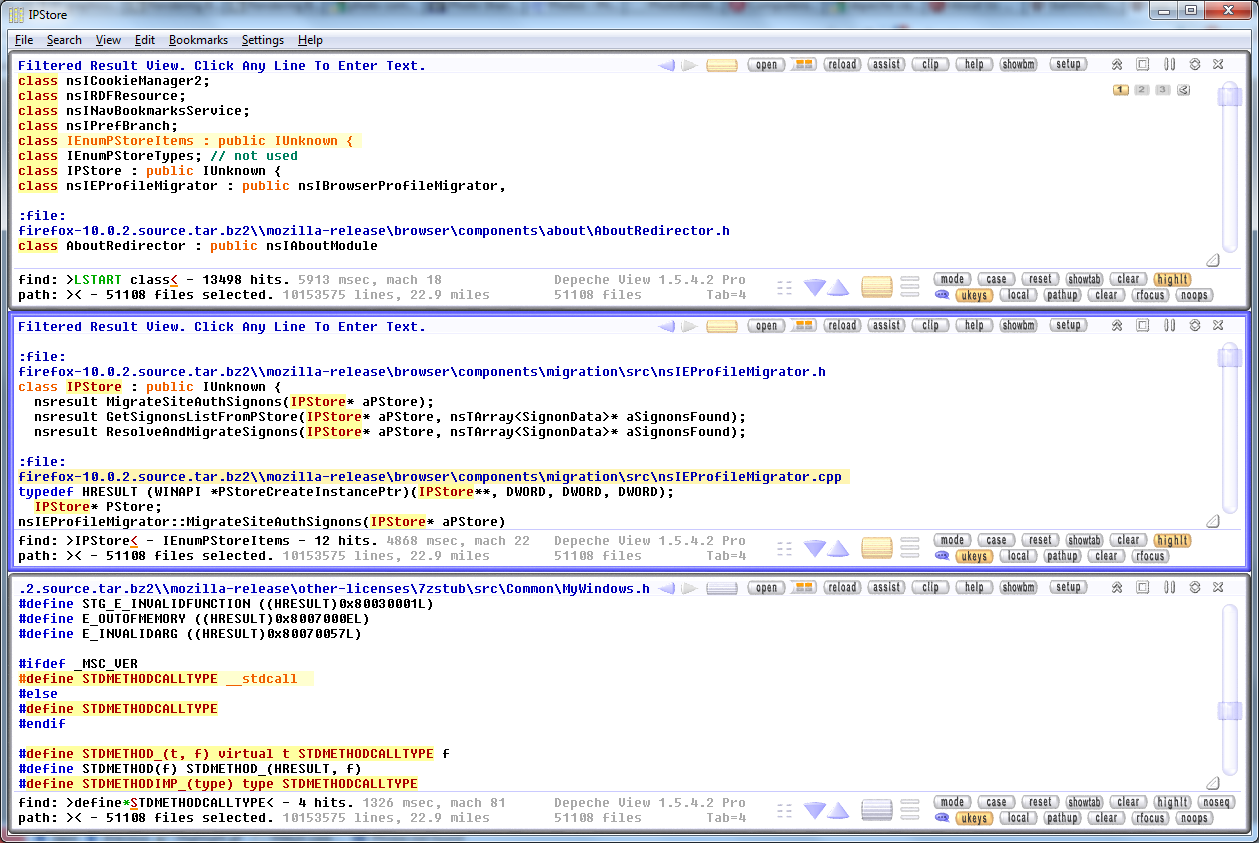
Task: Click the circular refresh icon in top pane
Action: [1194, 64]
